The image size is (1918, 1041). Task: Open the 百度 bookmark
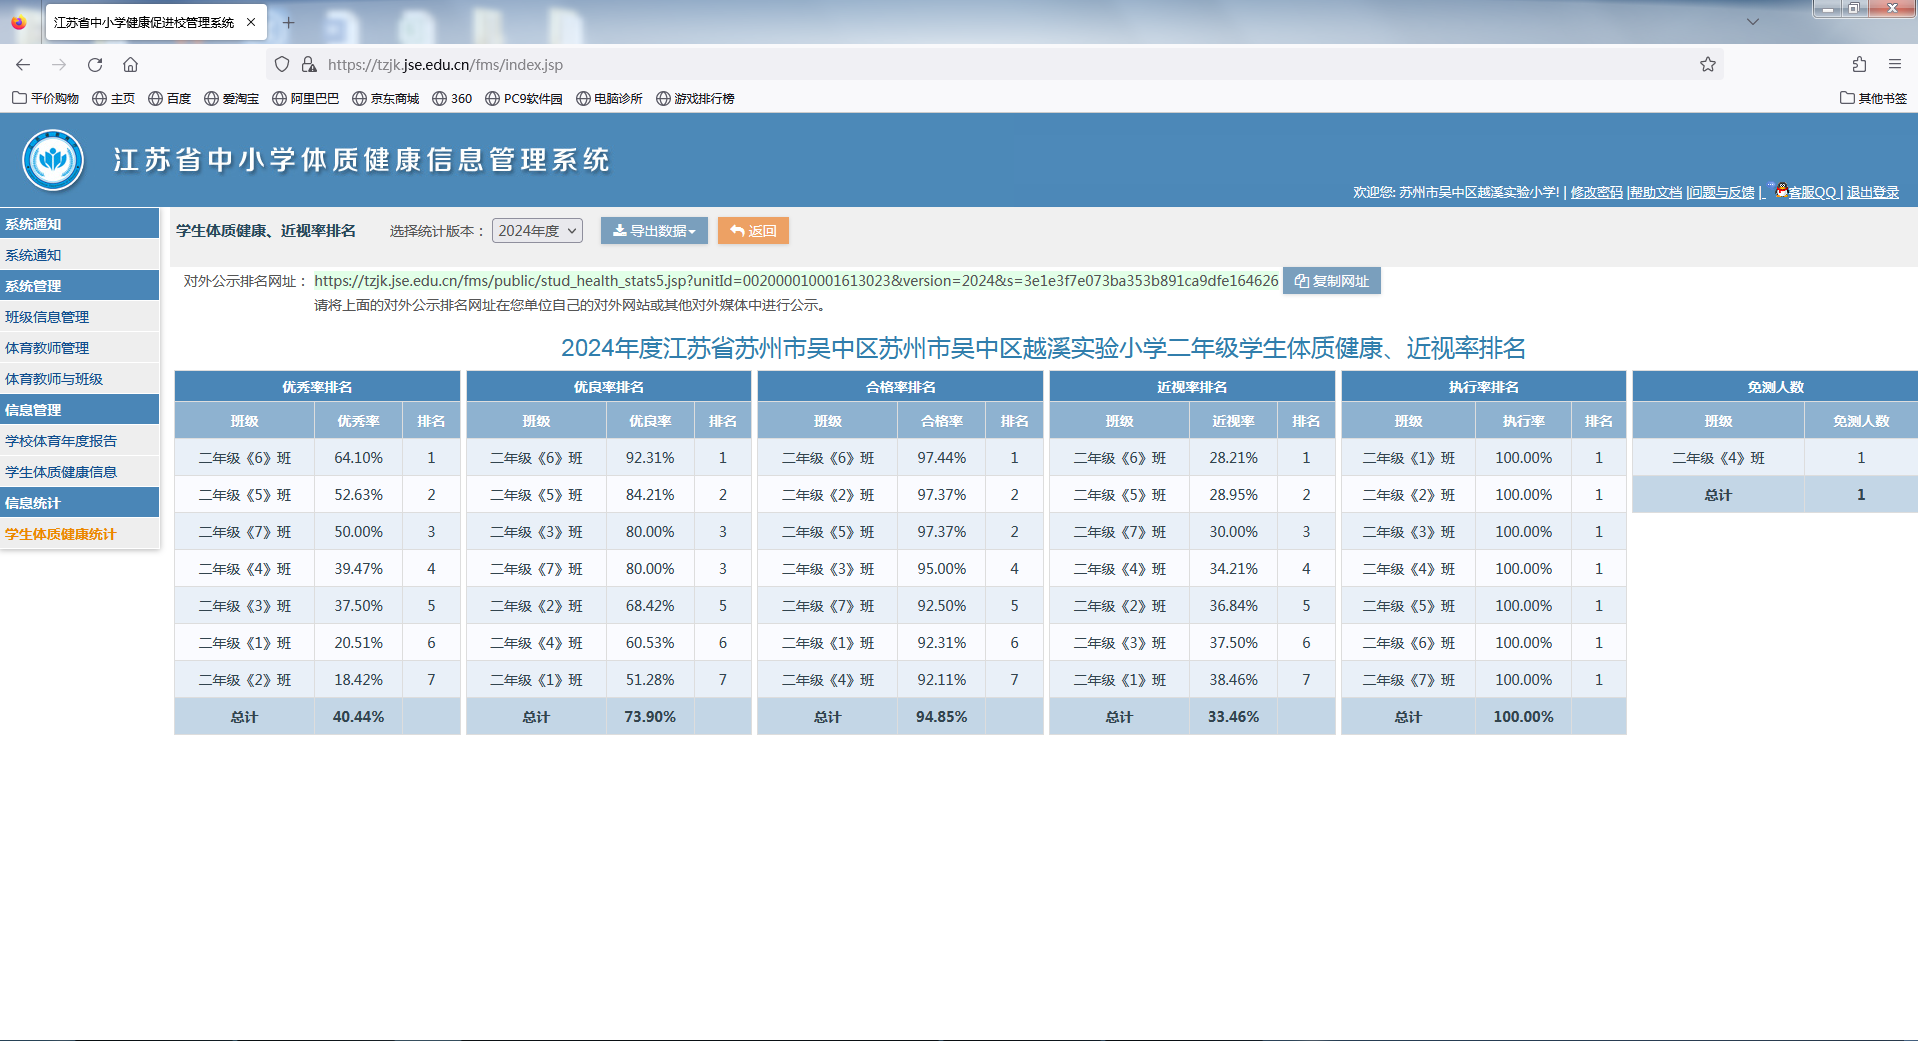170,98
